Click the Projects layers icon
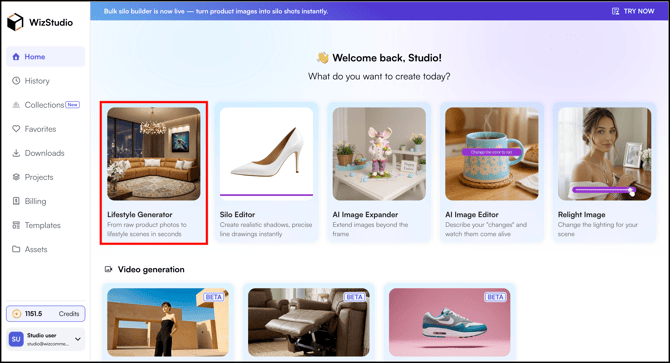 point(16,177)
